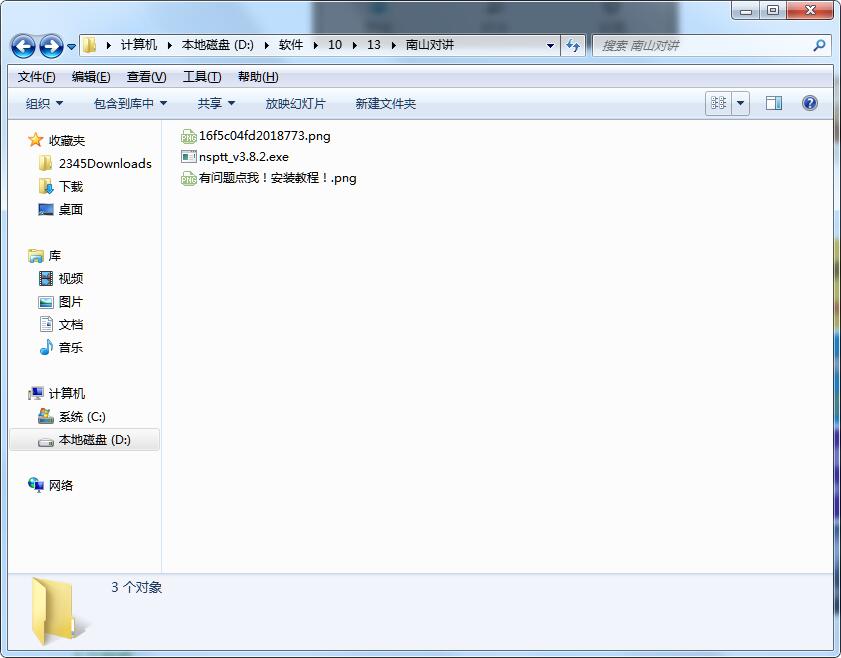This screenshot has height=658, width=841.
Task: Open the 视频 library
Action: [71, 279]
